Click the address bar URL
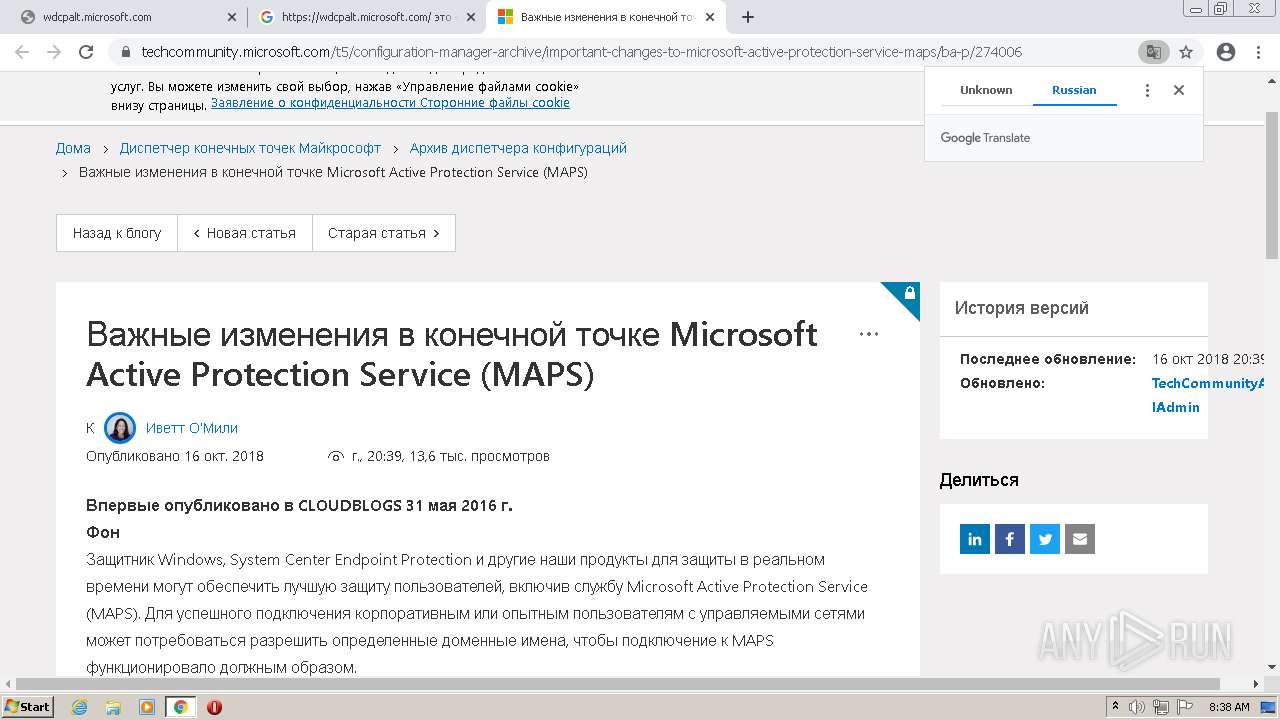Screen dimensions: 1280x720 pyautogui.click(x=582, y=52)
